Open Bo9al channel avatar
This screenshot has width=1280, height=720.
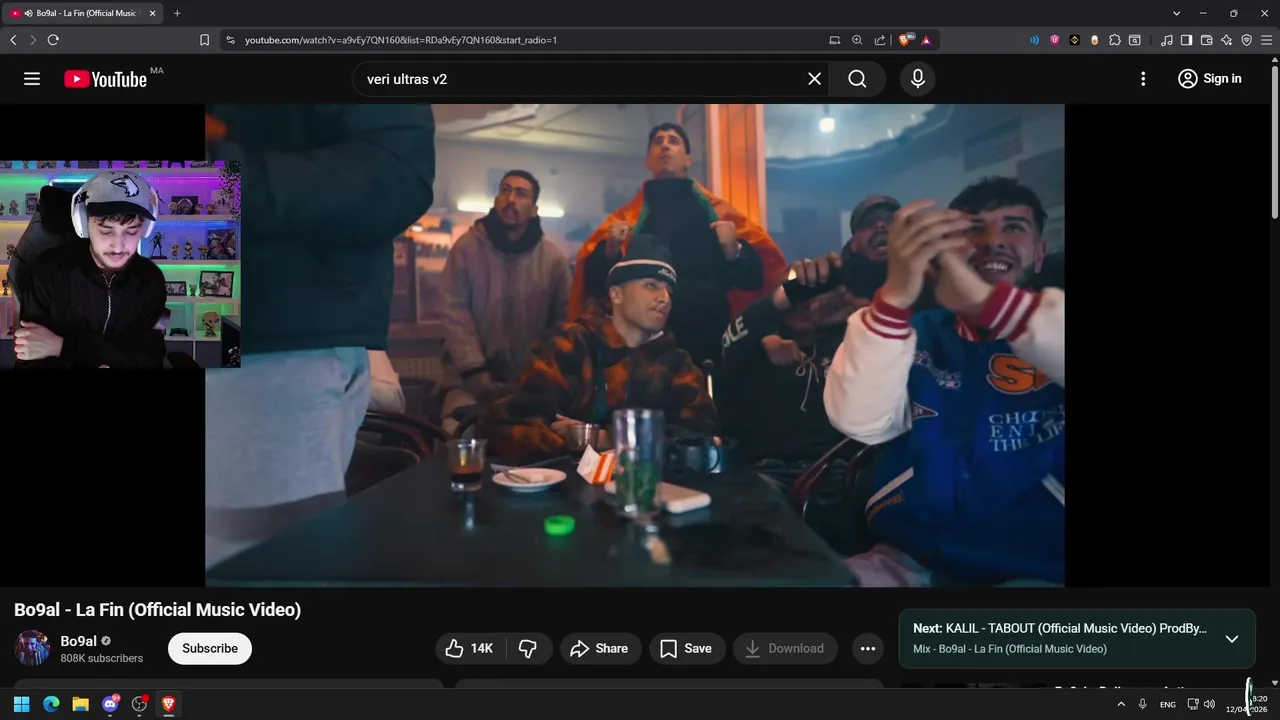(32, 648)
